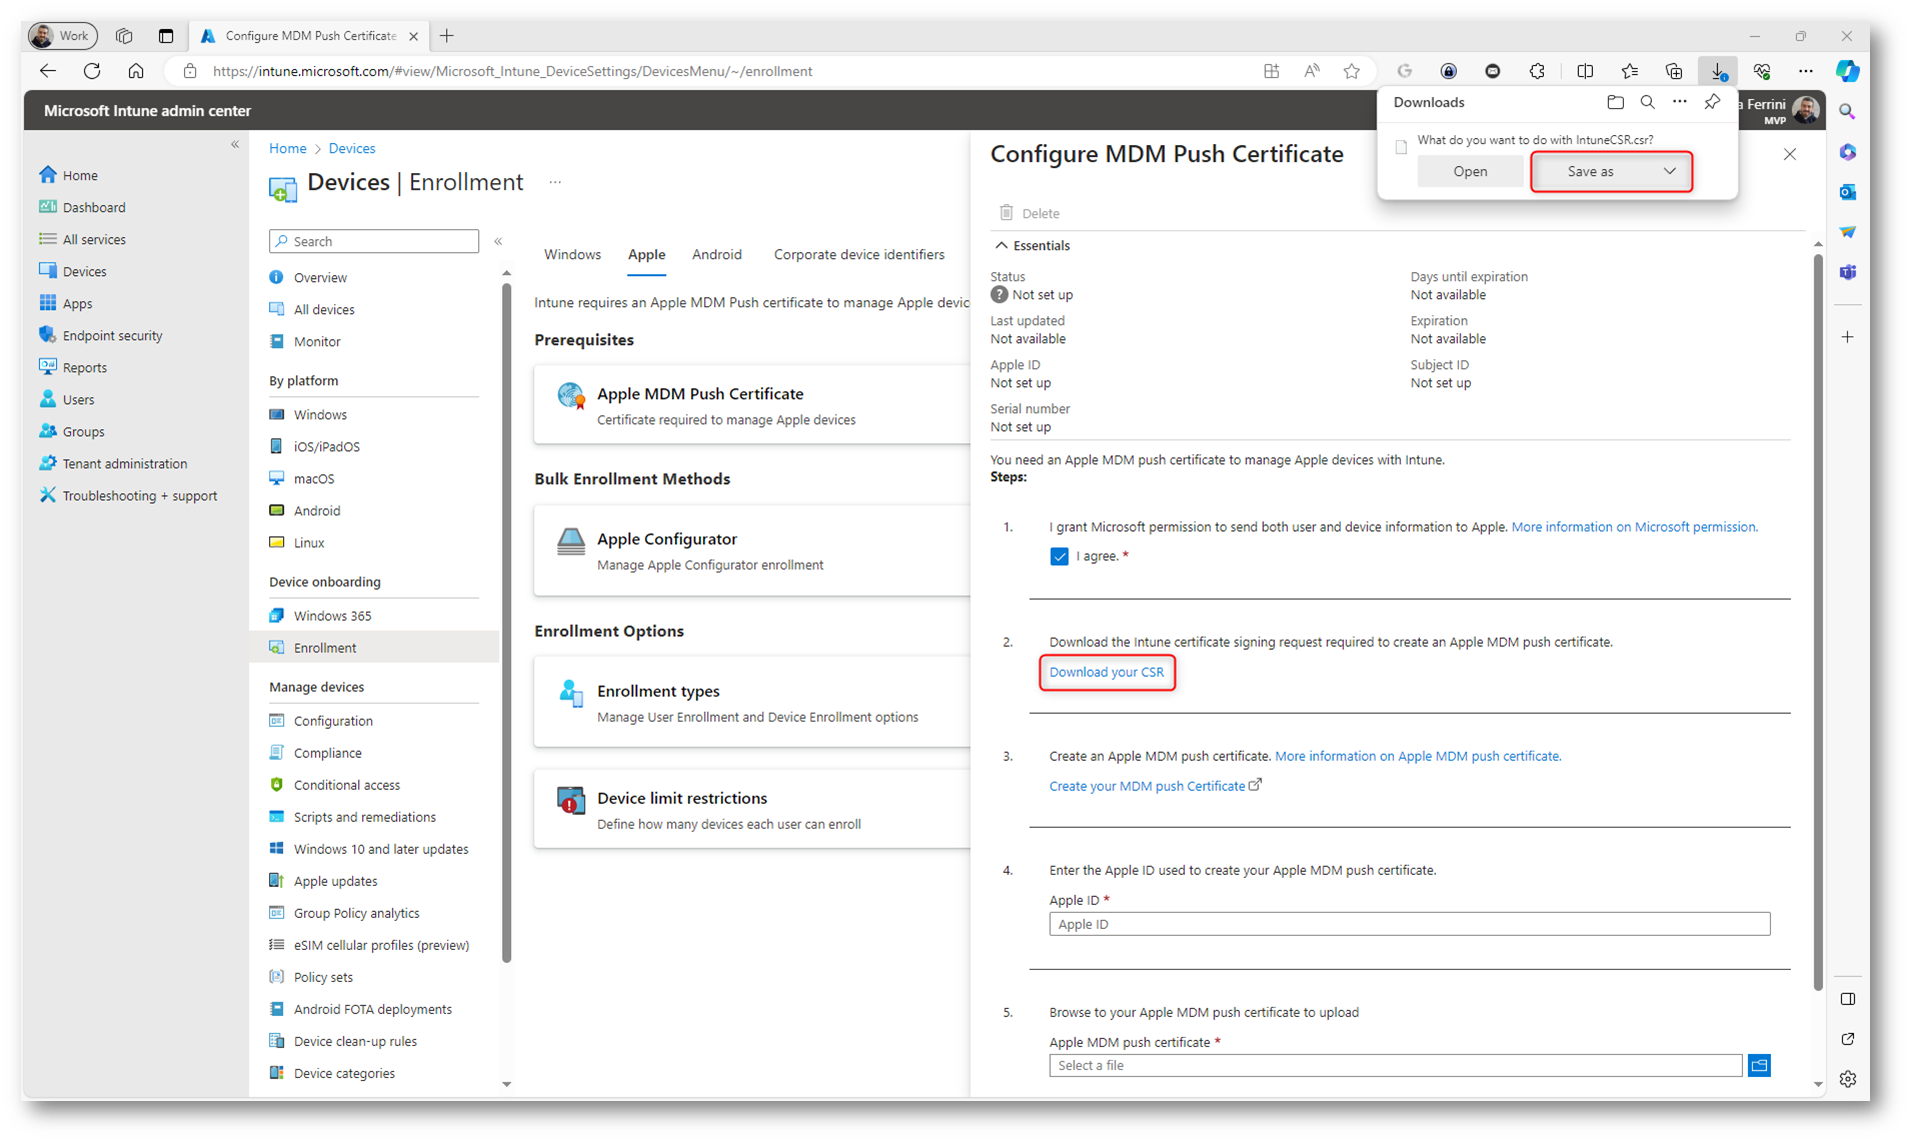Pin the Downloads popup
The height and width of the screenshot is (1143, 1912).
tap(1712, 102)
